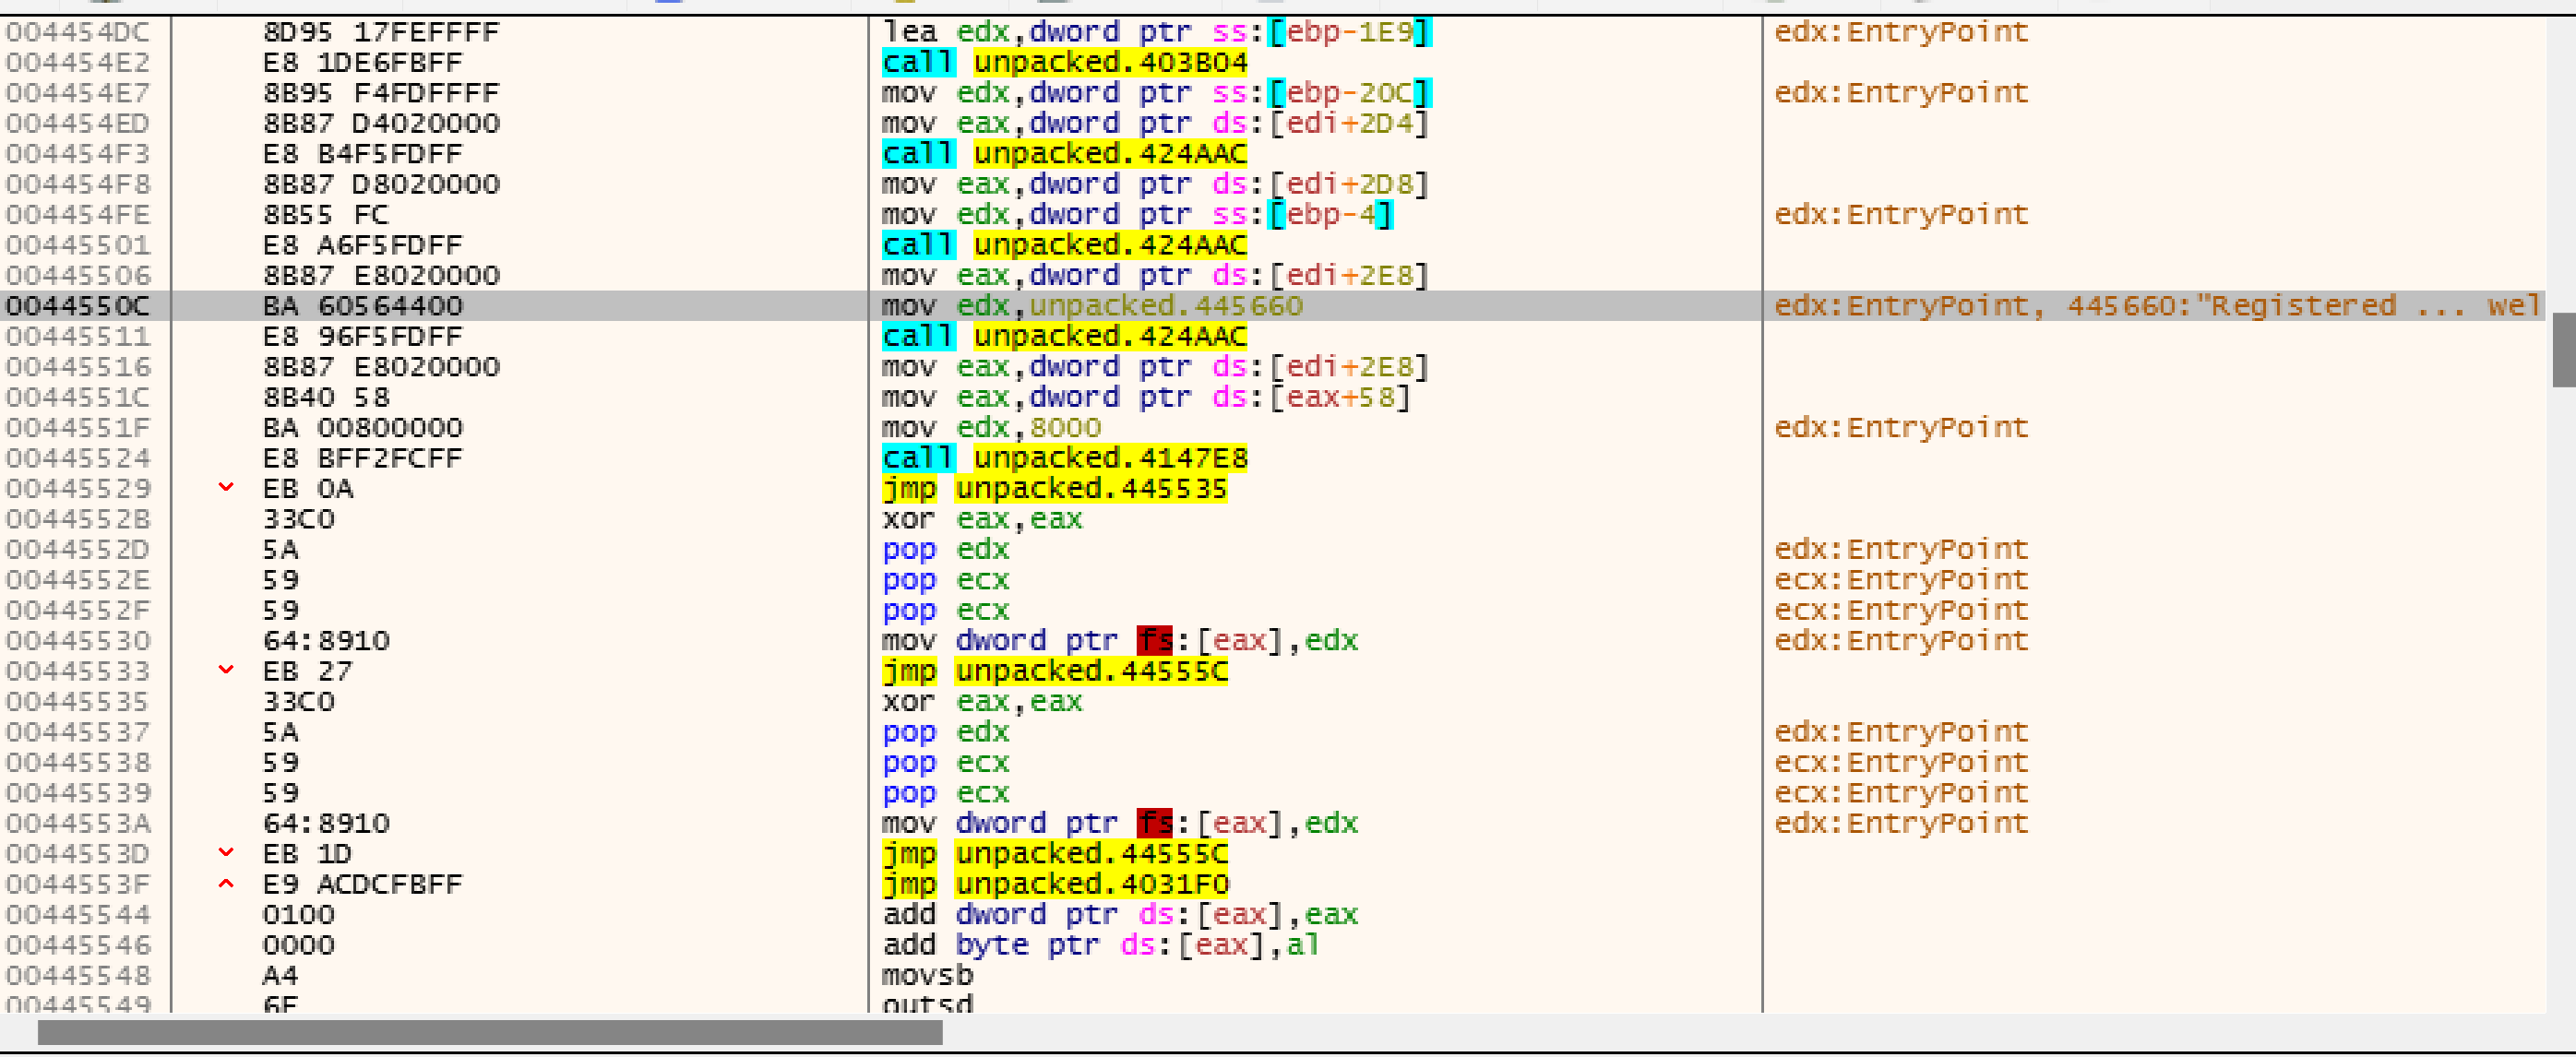Viewport: 2576px width, 1057px height.
Task: Select highlighted address 0044550C
Action: (78, 306)
